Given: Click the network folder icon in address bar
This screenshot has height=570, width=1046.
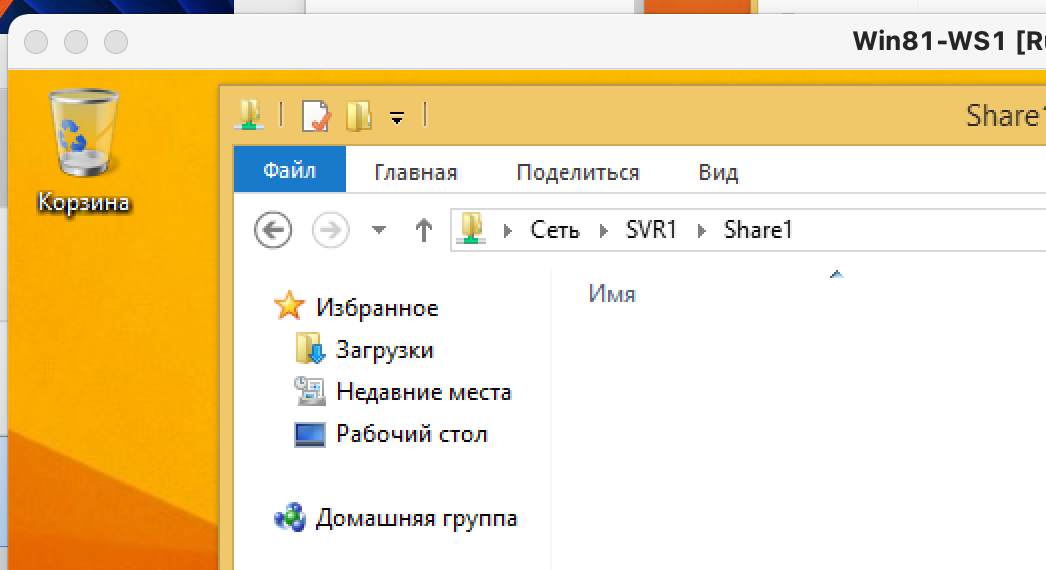Looking at the screenshot, I should coord(472,228).
